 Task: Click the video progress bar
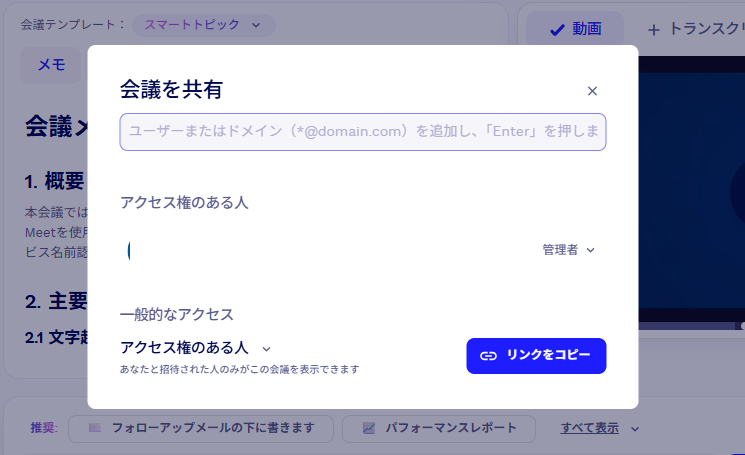tap(692, 326)
